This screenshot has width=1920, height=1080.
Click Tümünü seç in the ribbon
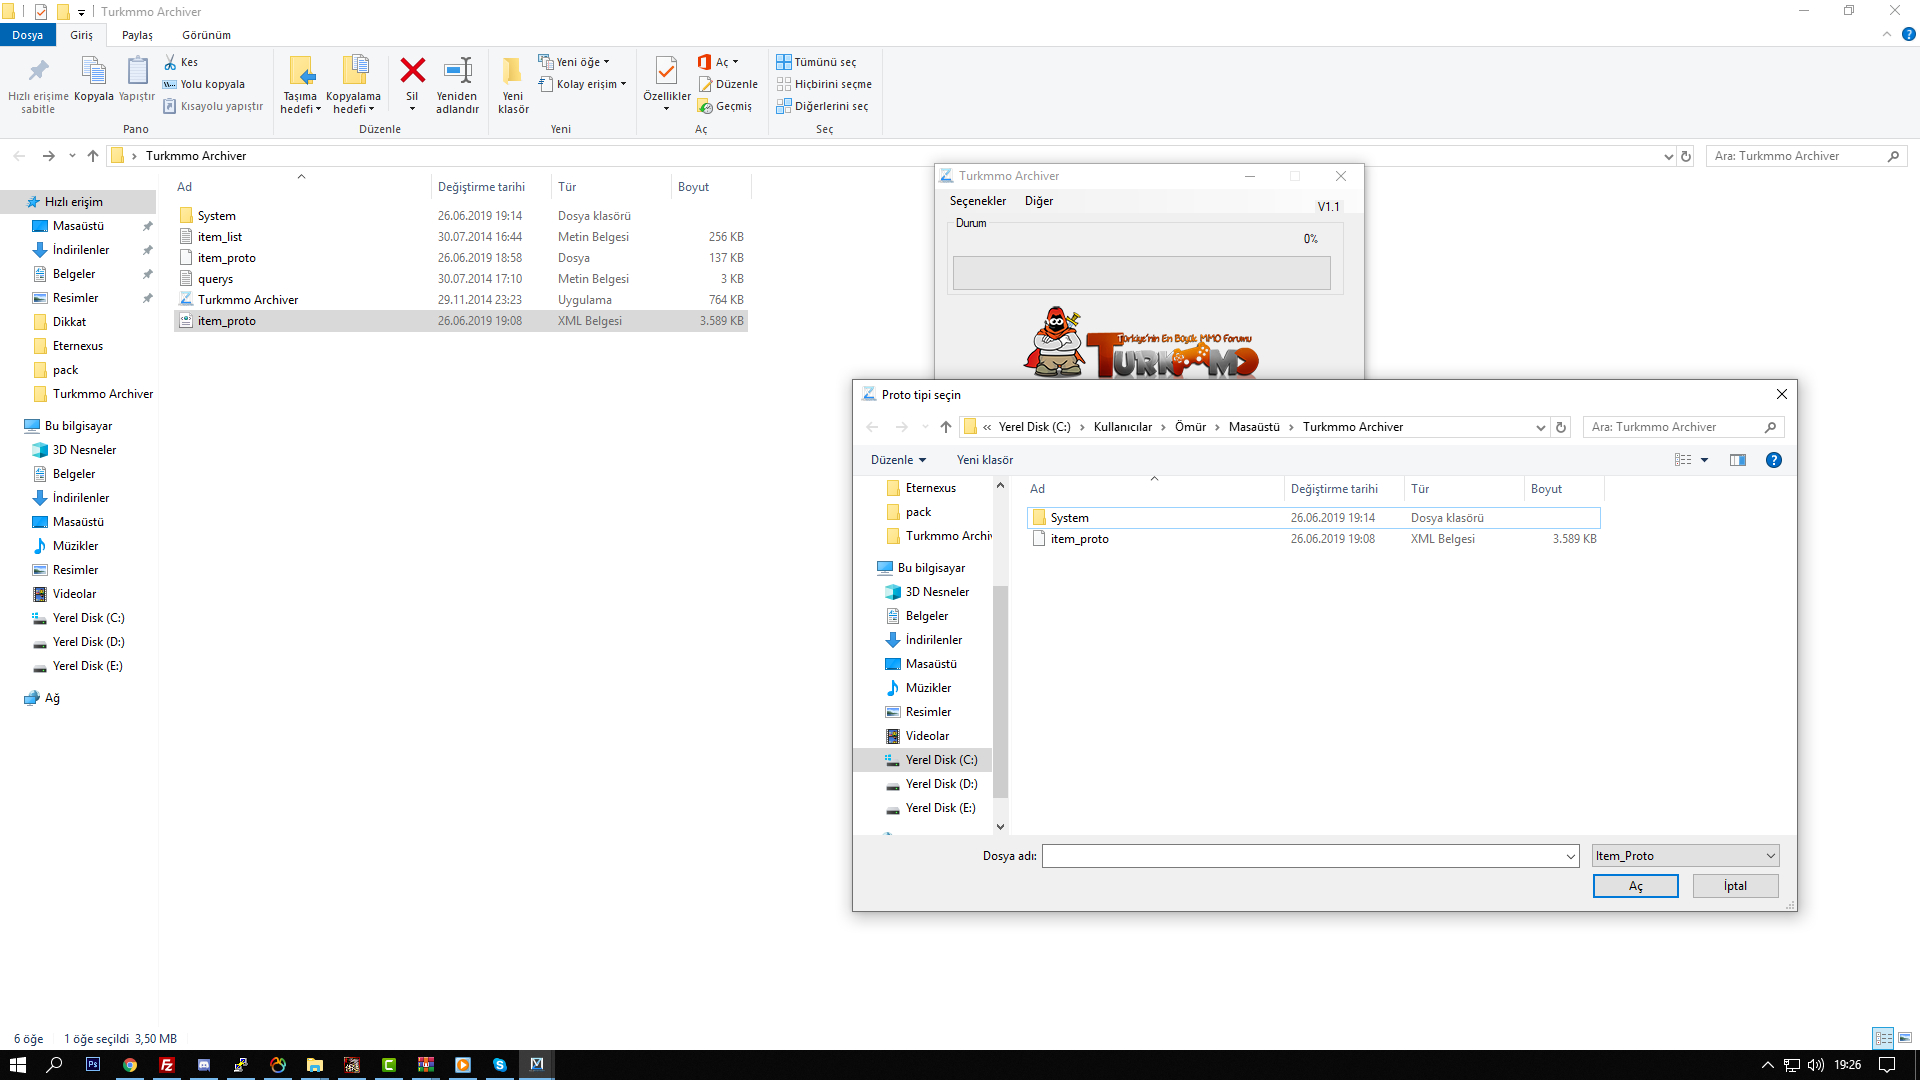click(816, 62)
